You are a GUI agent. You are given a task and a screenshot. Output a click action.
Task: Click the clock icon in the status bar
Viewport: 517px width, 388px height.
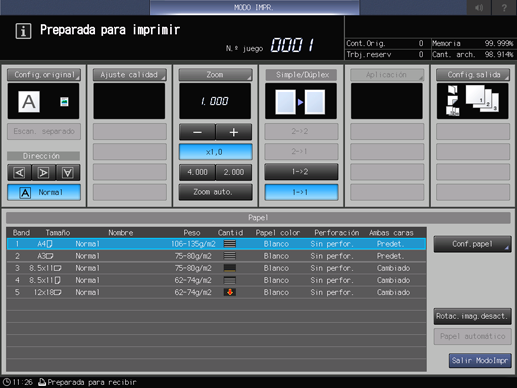(x=7, y=382)
